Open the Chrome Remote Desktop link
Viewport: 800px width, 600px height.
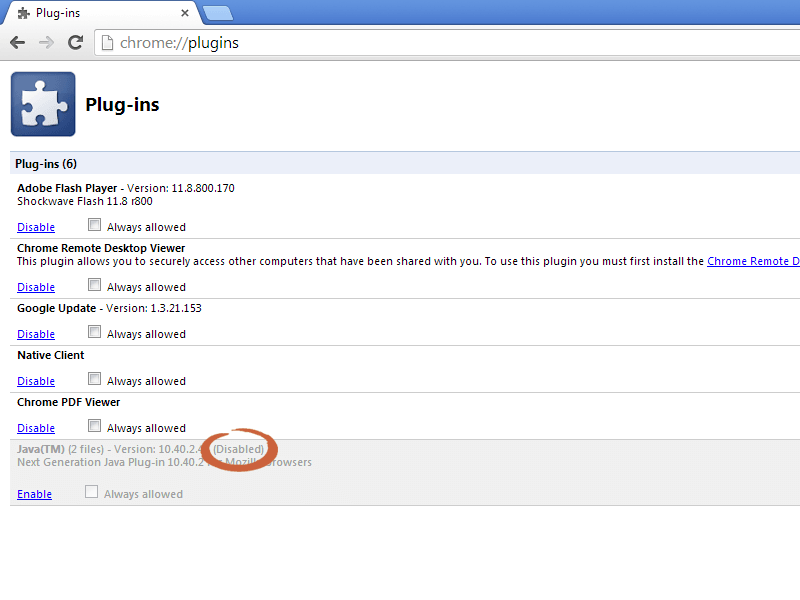752,260
